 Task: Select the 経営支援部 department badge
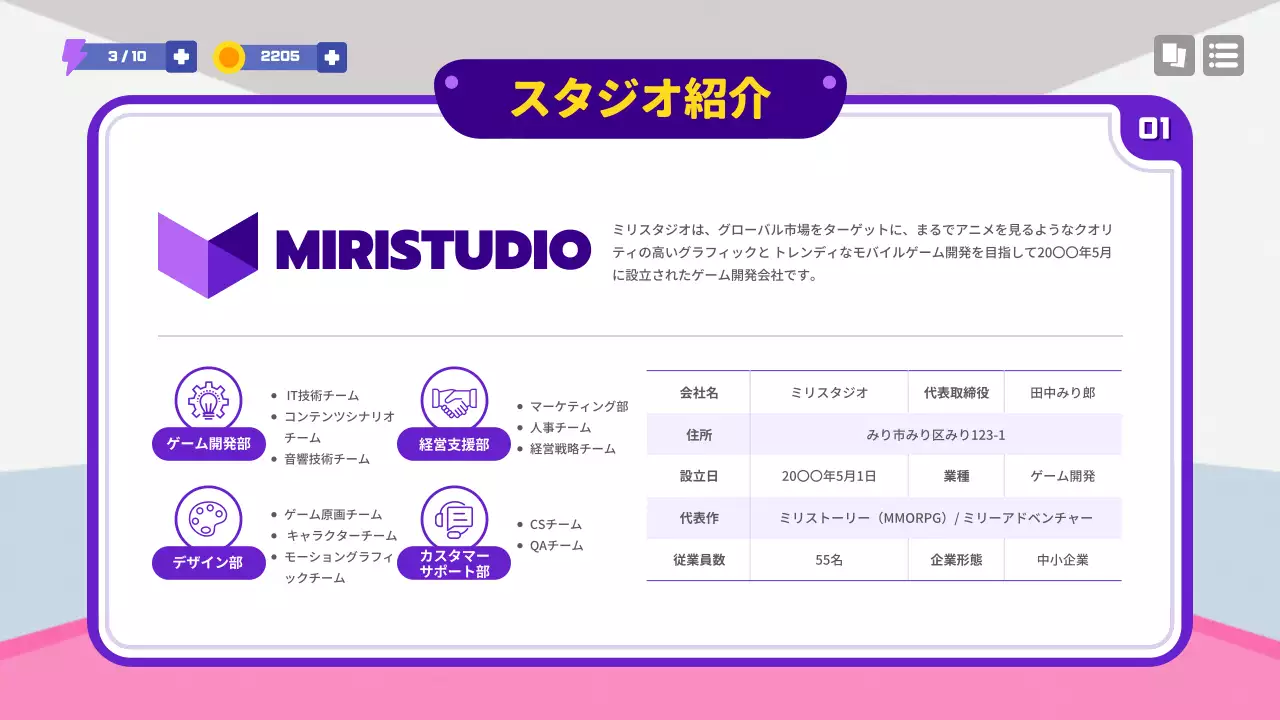[x=454, y=444]
